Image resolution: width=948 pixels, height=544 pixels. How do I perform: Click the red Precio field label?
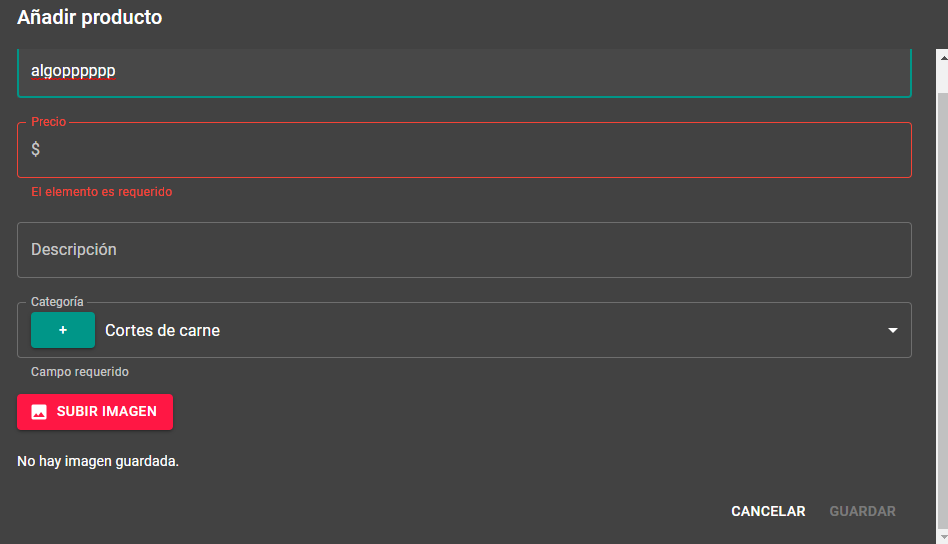(48, 121)
